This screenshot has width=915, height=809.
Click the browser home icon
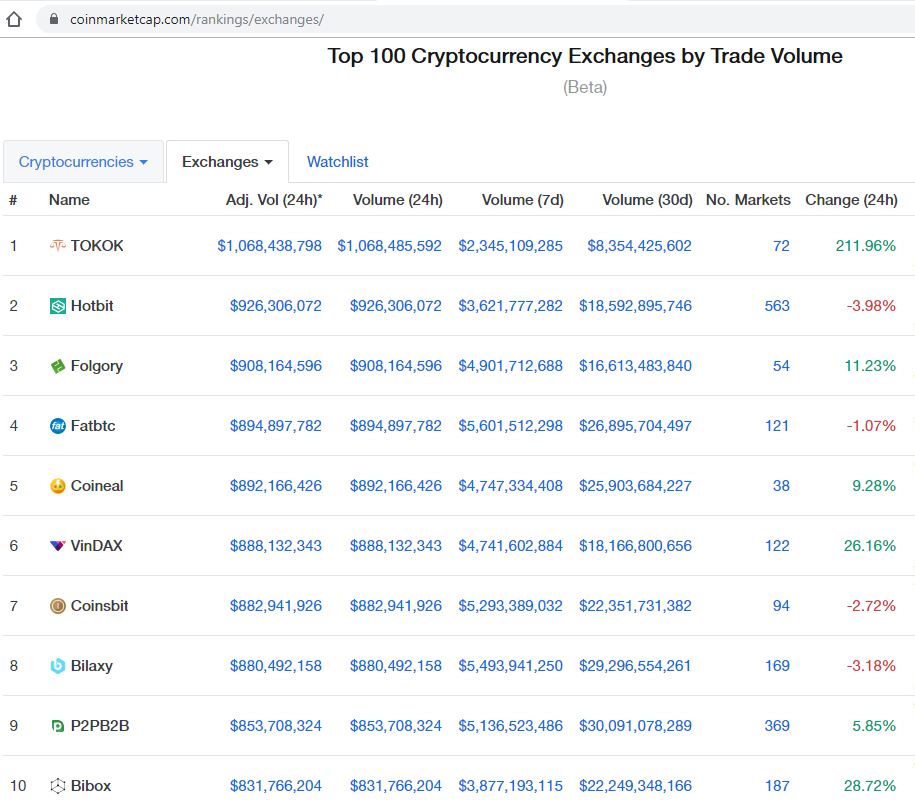tap(14, 19)
